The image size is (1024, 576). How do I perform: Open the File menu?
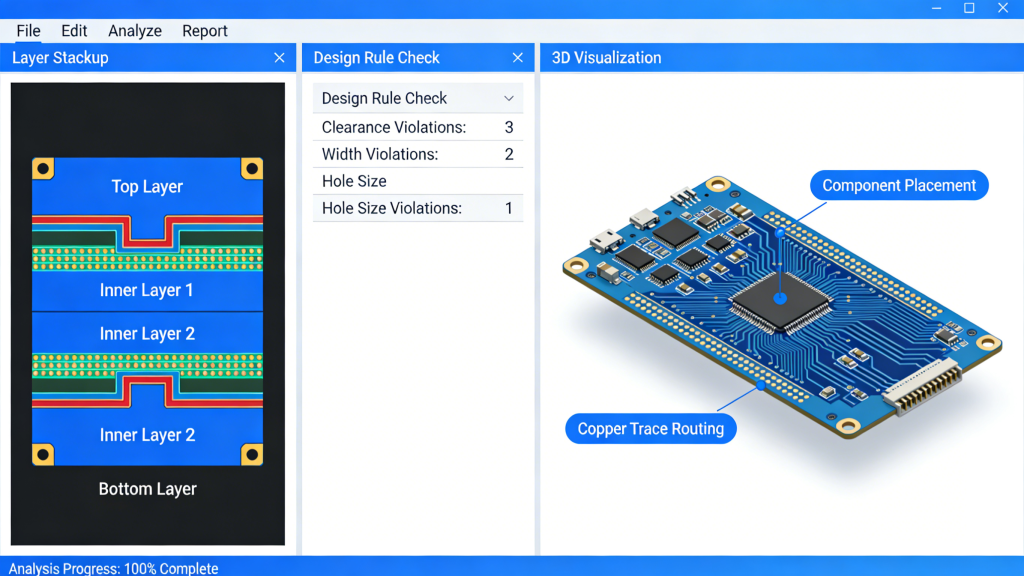(27, 31)
